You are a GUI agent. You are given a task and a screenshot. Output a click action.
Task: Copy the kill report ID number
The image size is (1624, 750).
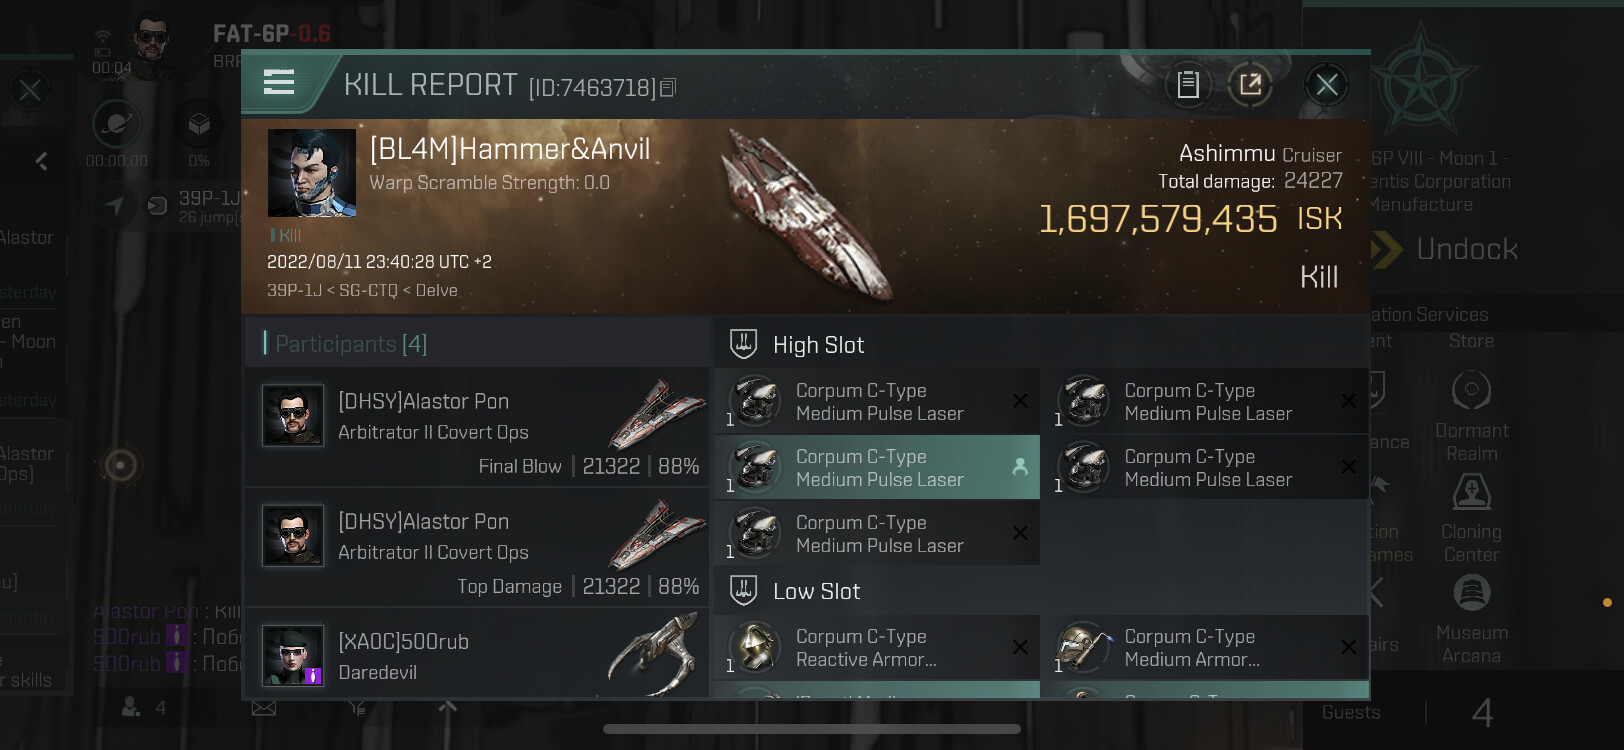point(668,88)
